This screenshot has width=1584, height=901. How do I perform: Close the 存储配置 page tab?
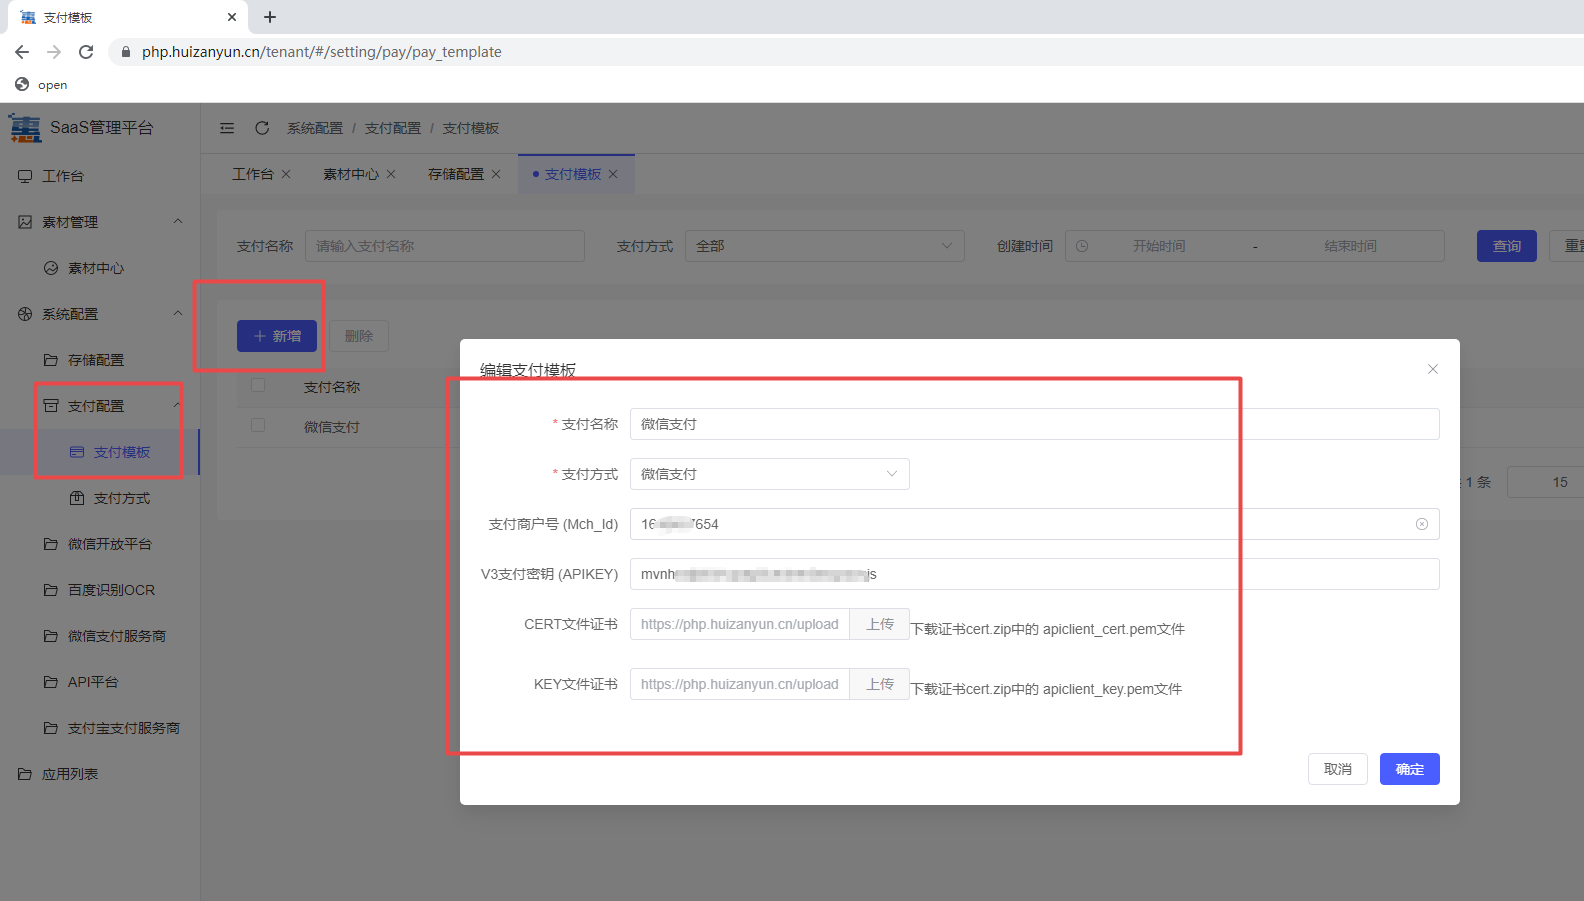pyautogui.click(x=496, y=174)
